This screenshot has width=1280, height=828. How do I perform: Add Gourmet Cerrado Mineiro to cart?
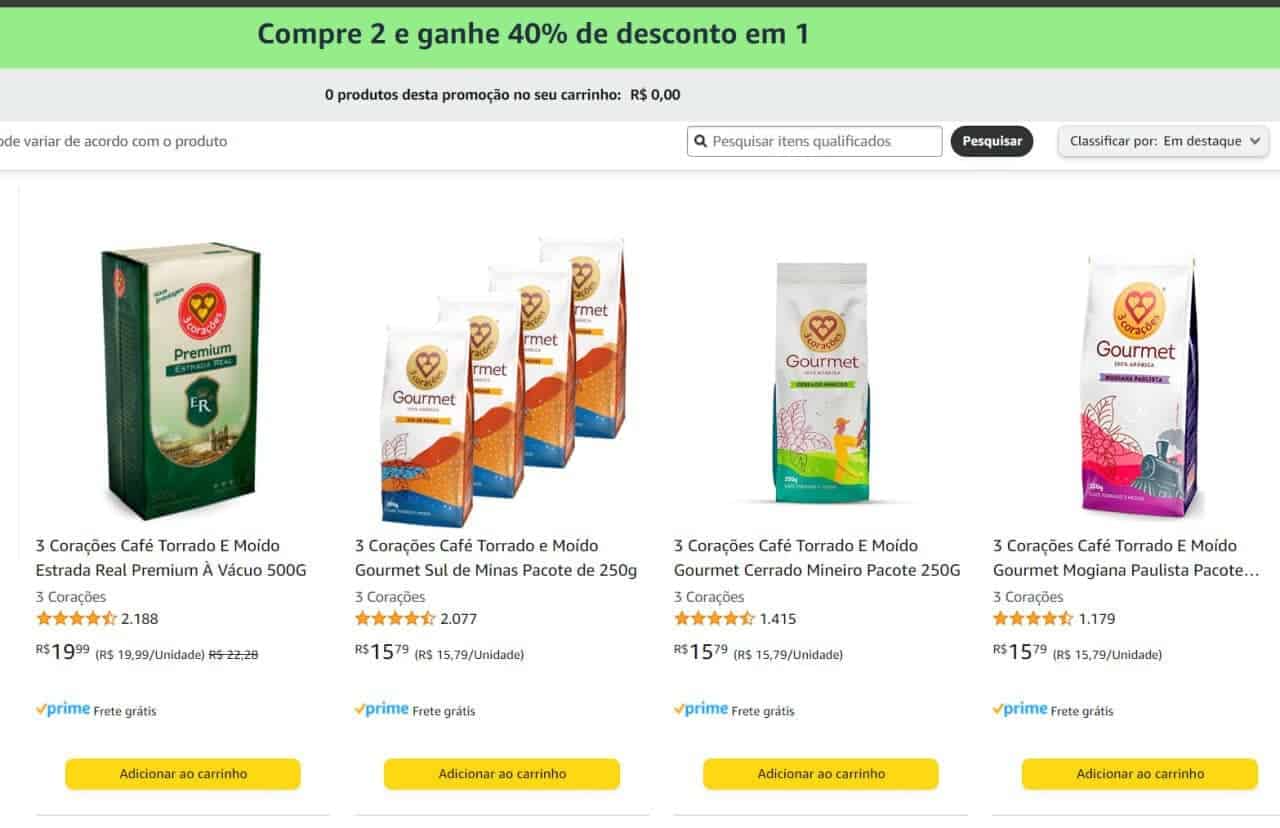[821, 774]
